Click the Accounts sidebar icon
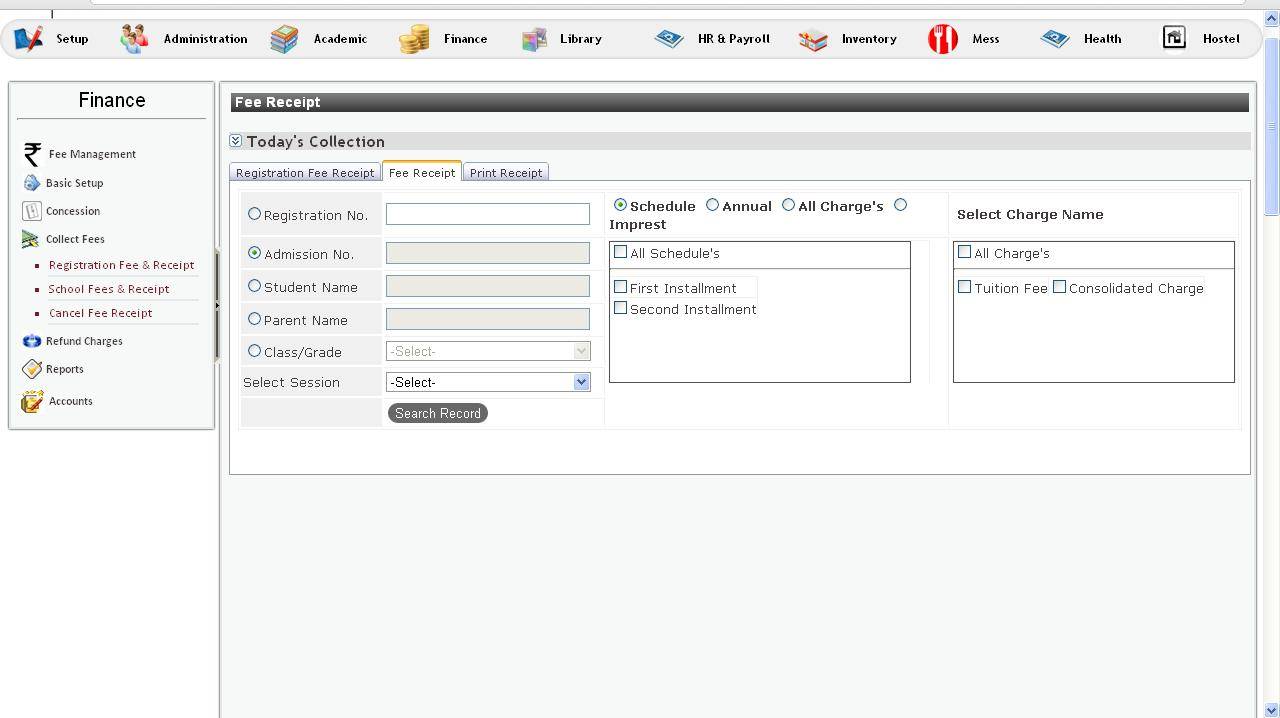Viewport: 1280px width, 718px height. (x=32, y=401)
